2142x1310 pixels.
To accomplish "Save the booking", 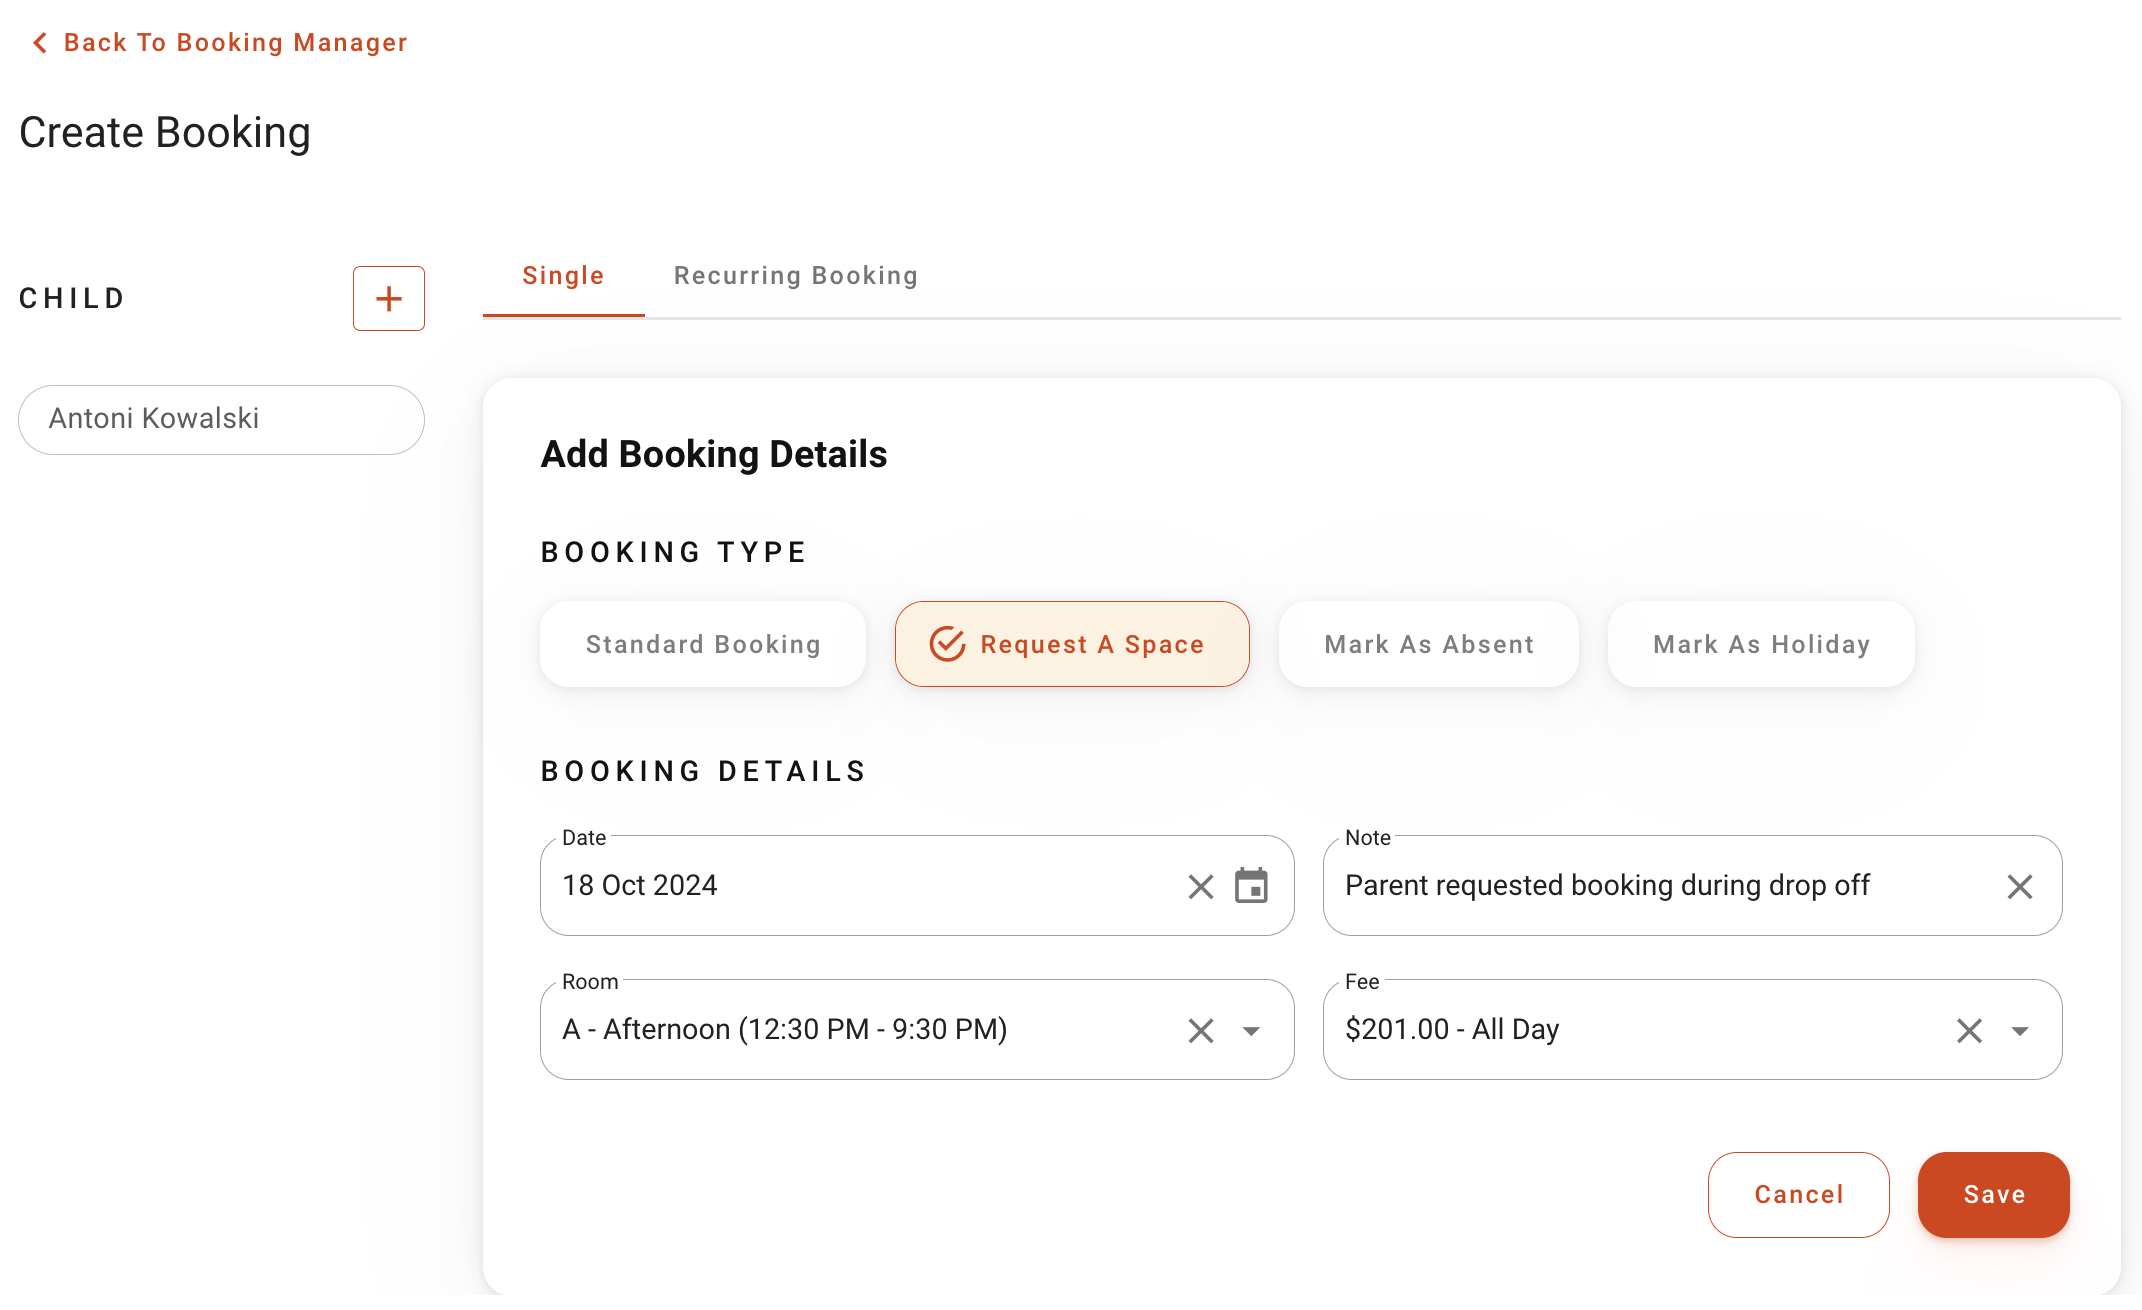I will click(1993, 1194).
